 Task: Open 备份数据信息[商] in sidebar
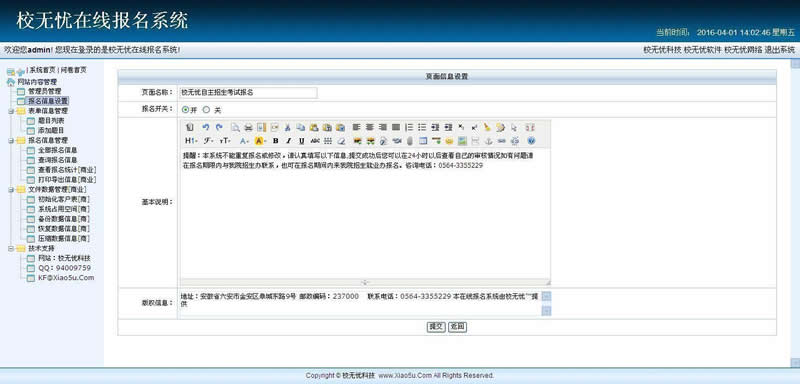click(x=64, y=219)
